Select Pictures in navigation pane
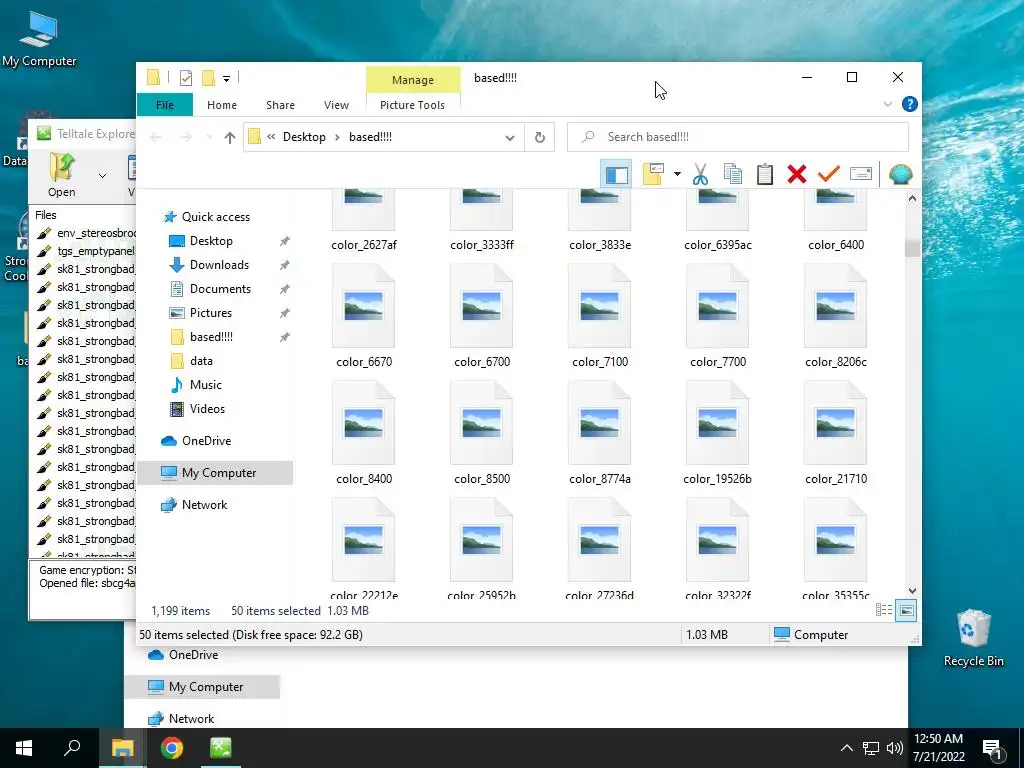1024x768 pixels. coord(210,313)
